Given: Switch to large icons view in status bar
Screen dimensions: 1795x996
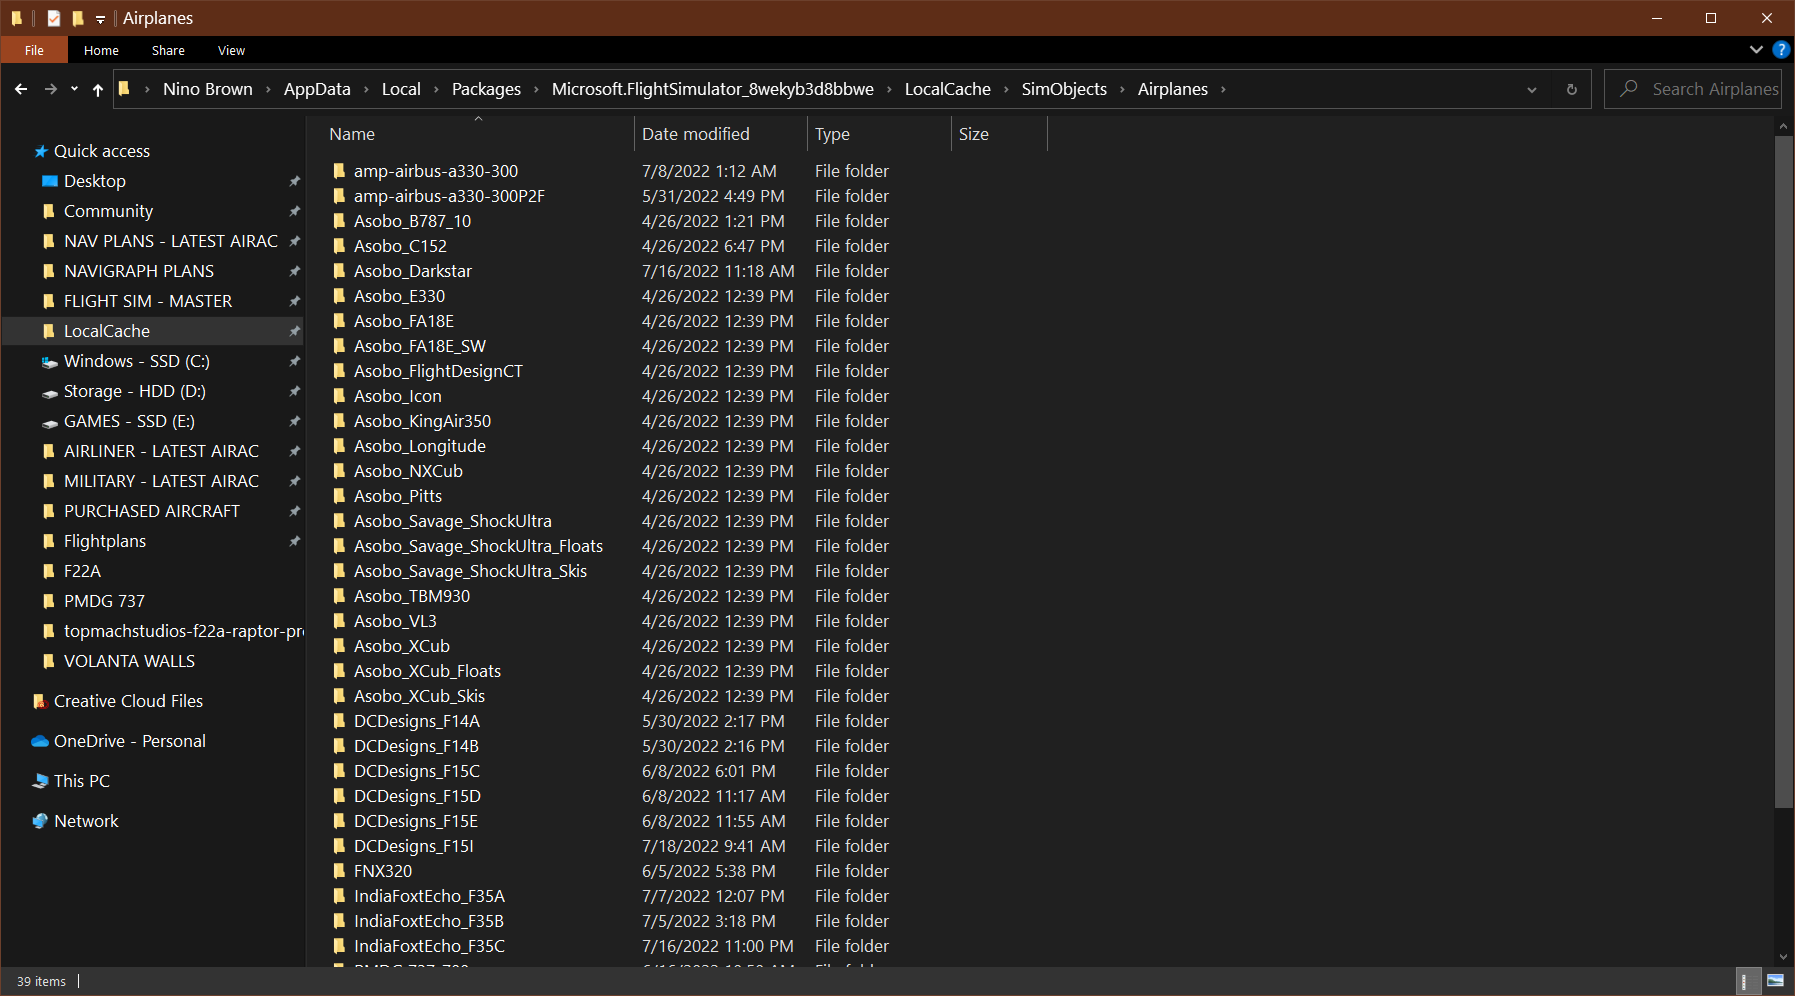Looking at the screenshot, I should 1775,981.
